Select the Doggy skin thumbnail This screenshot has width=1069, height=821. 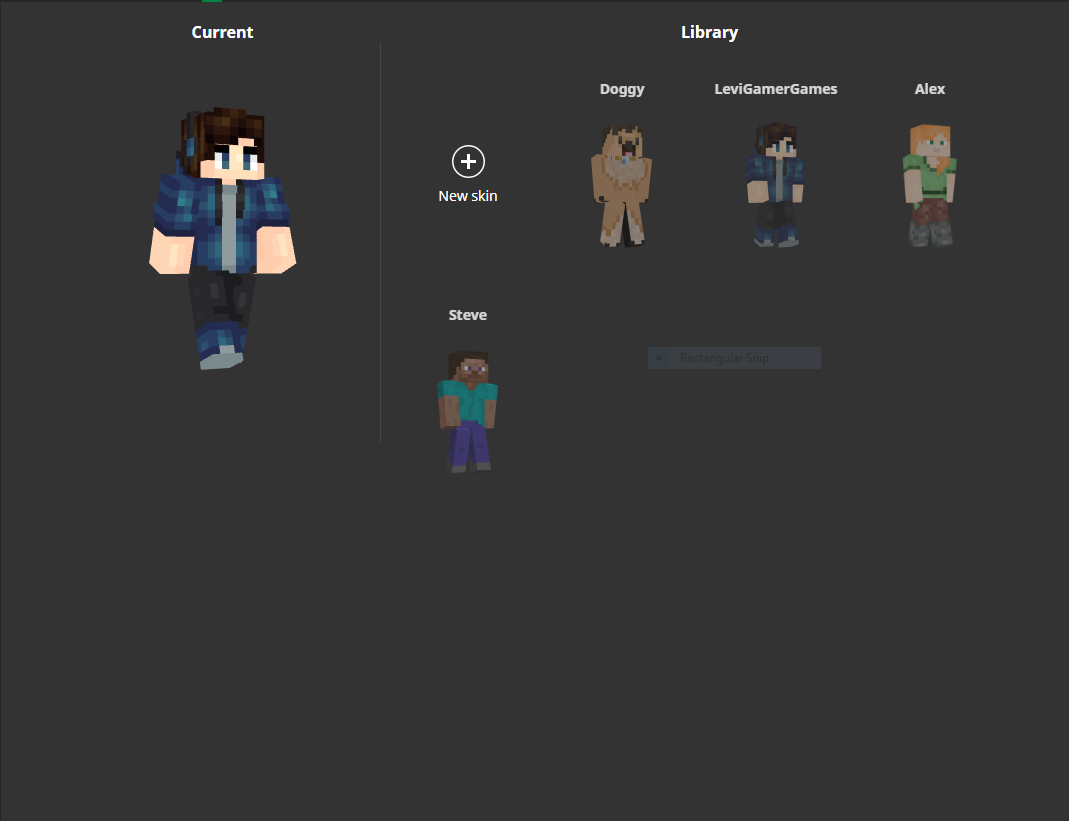(x=622, y=185)
